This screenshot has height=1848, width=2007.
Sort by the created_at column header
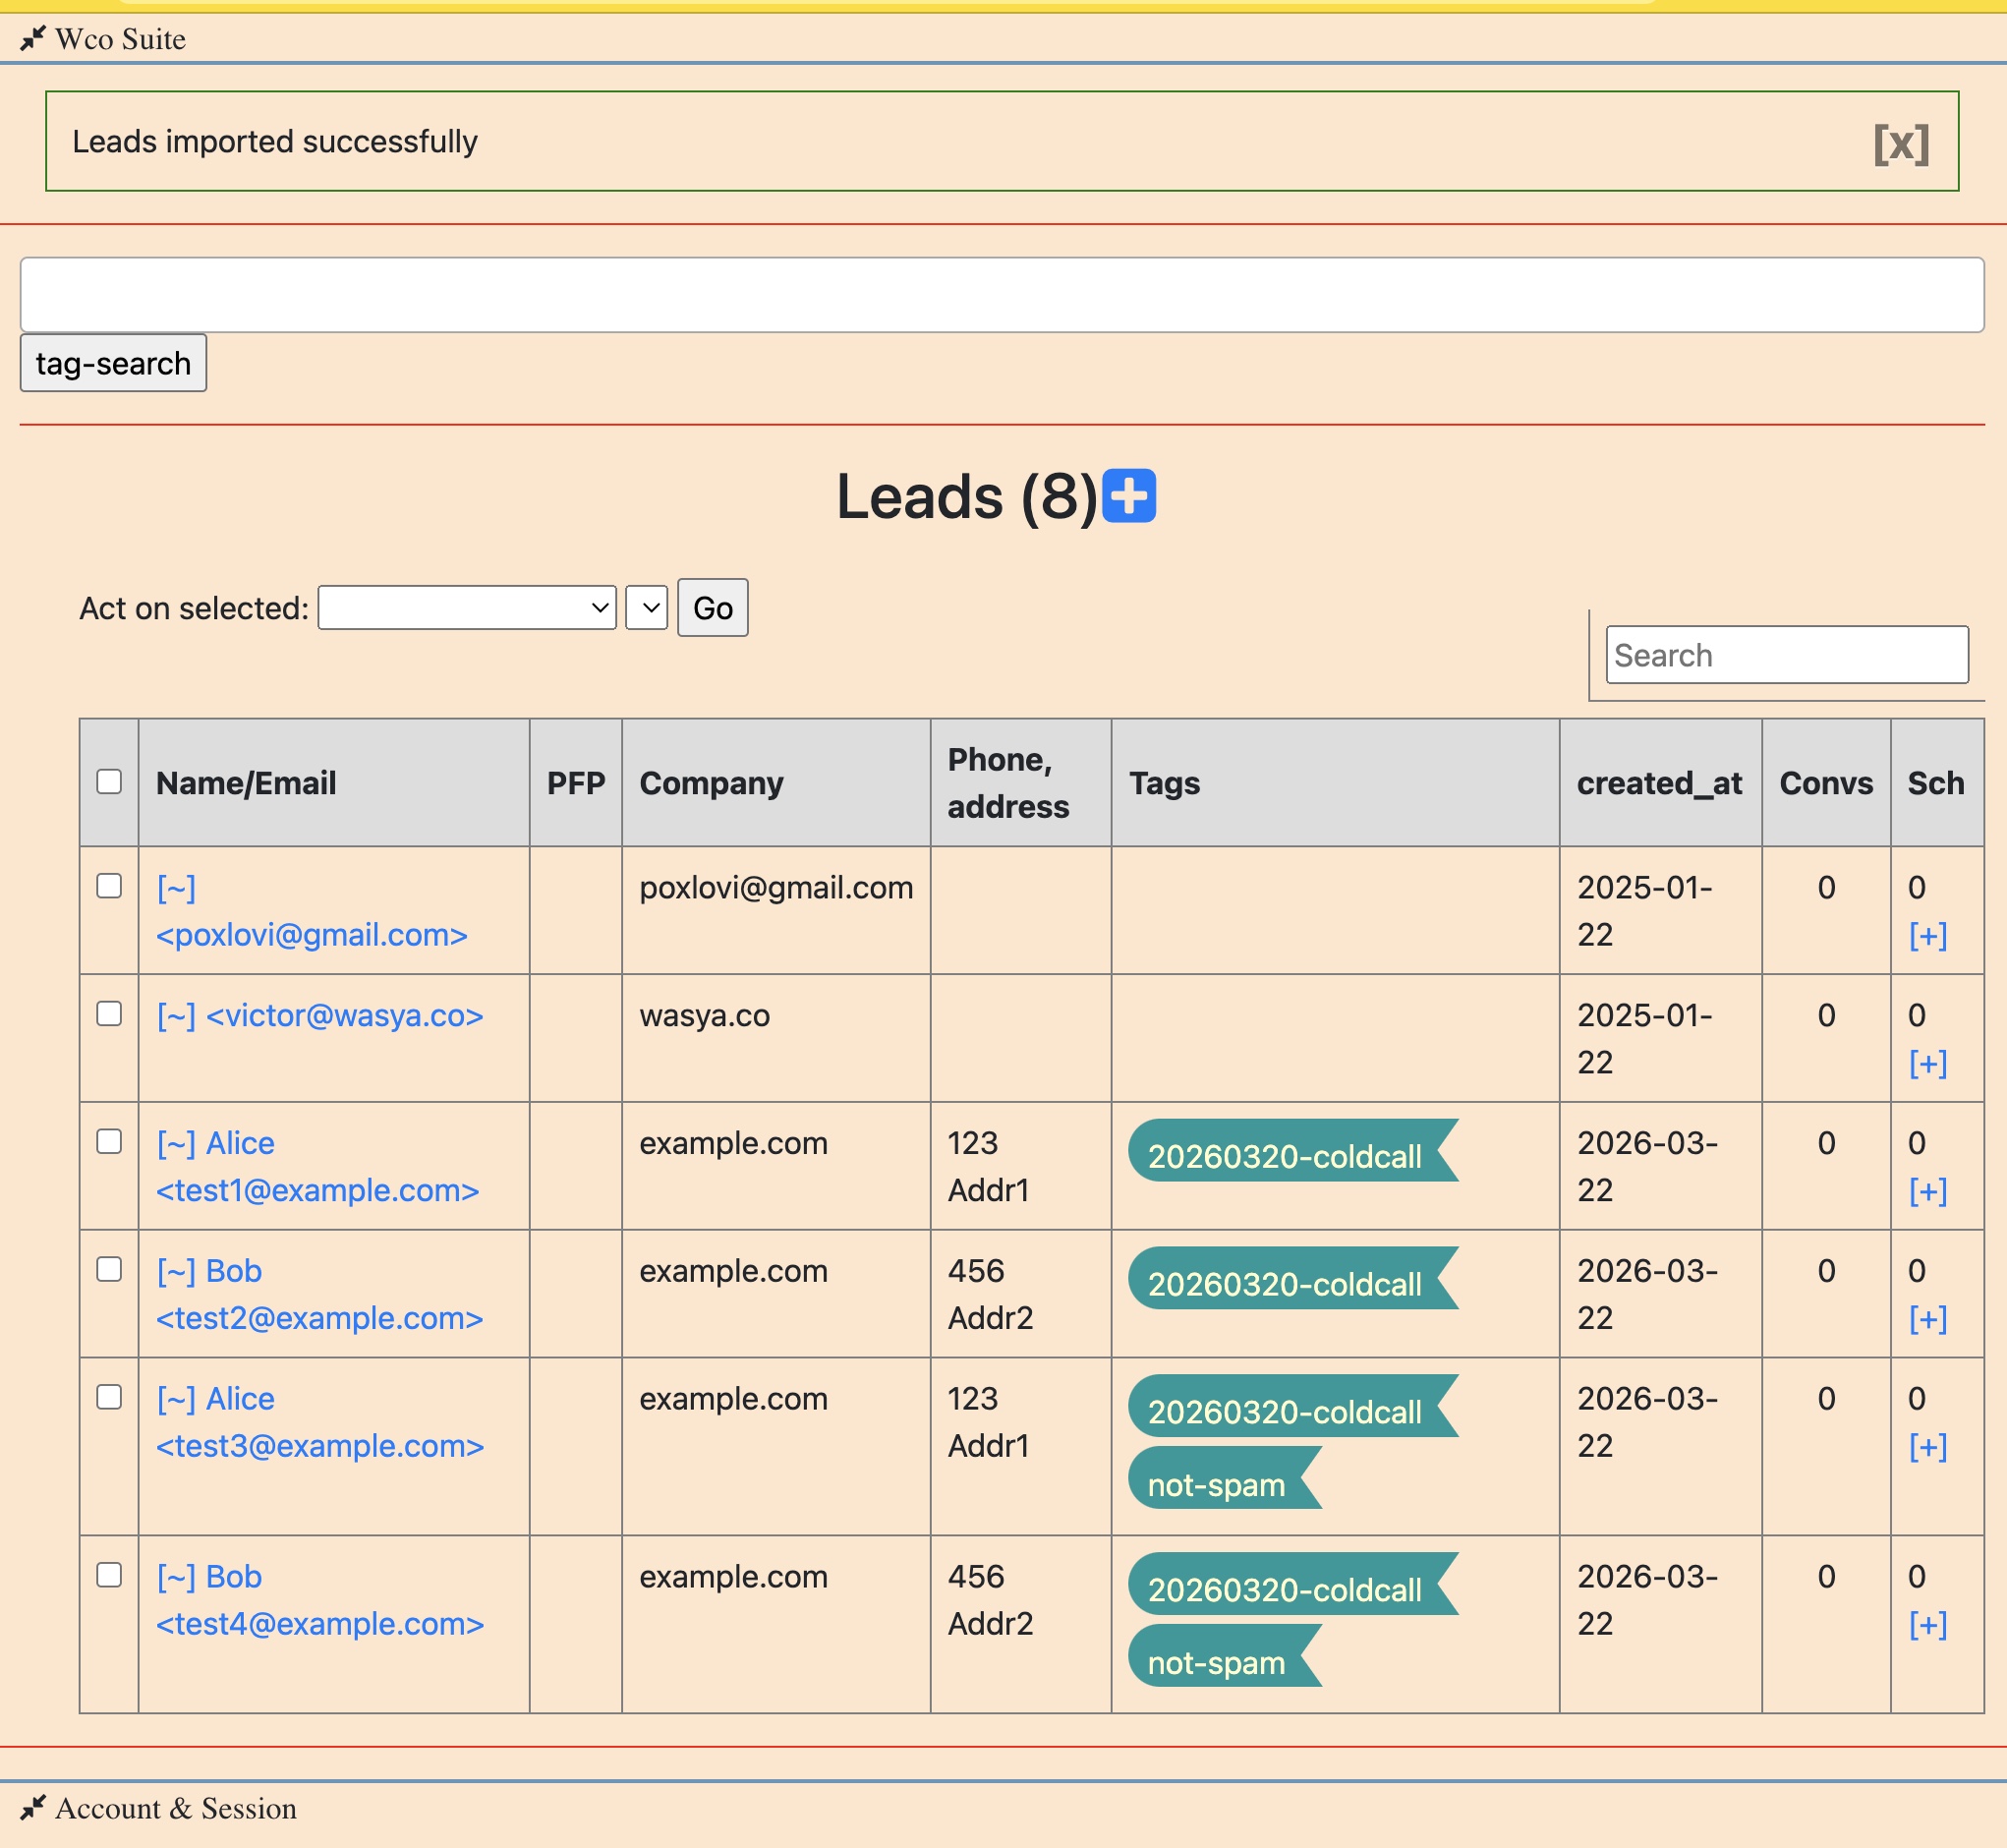(1658, 783)
